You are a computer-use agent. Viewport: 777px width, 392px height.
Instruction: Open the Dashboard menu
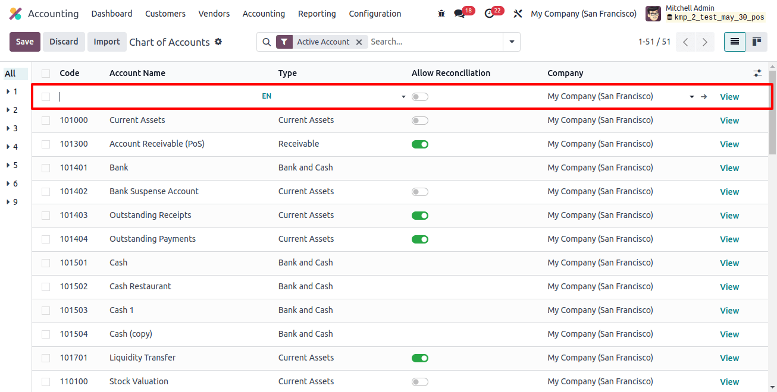[x=111, y=14]
